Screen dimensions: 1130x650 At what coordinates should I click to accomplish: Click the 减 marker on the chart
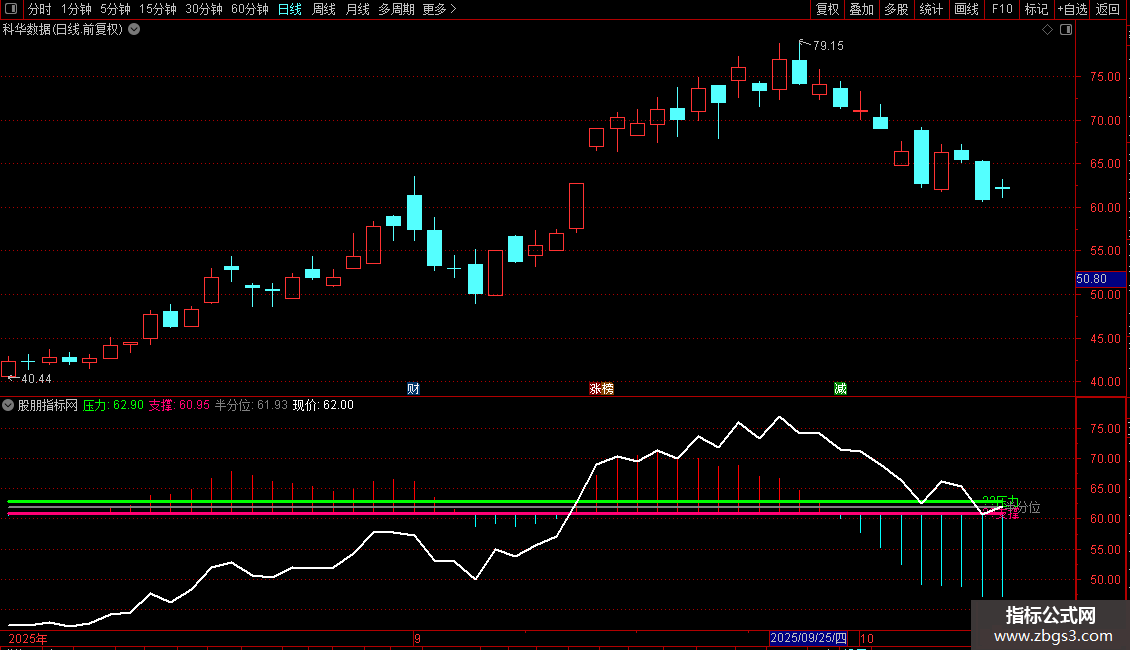coord(840,388)
